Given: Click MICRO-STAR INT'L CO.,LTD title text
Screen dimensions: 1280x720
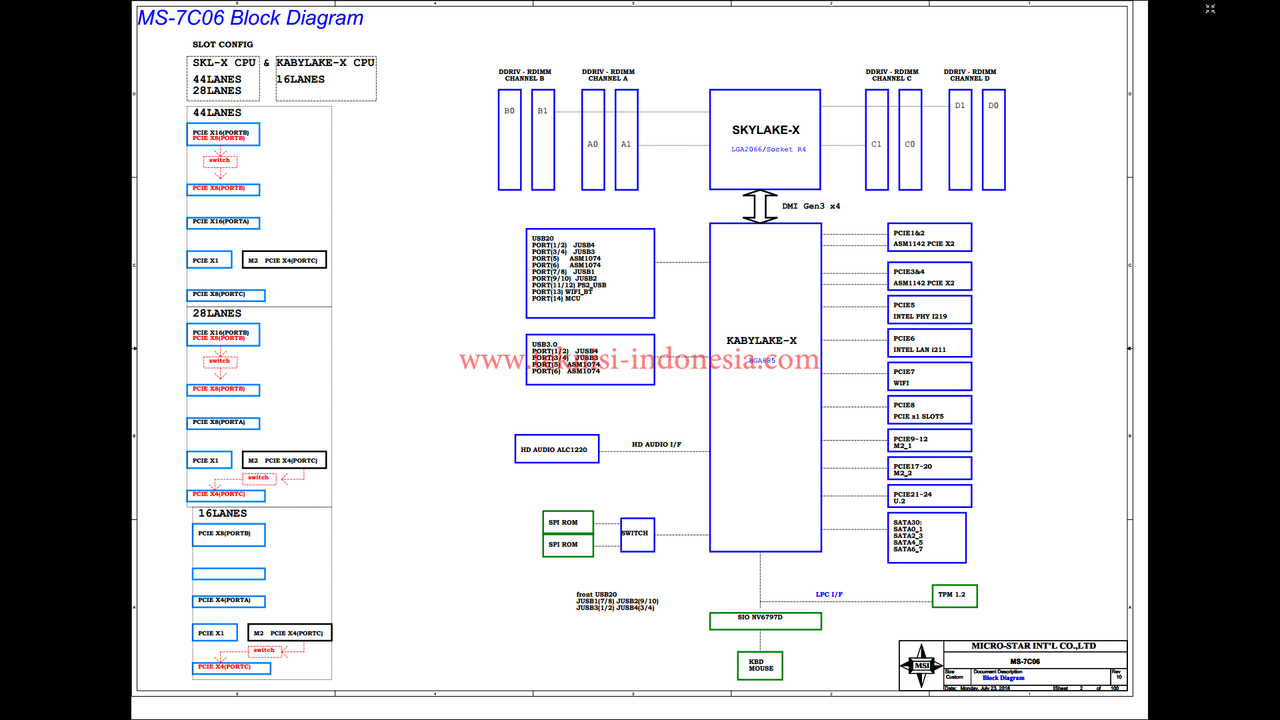Looking at the screenshot, I should 1033,646.
